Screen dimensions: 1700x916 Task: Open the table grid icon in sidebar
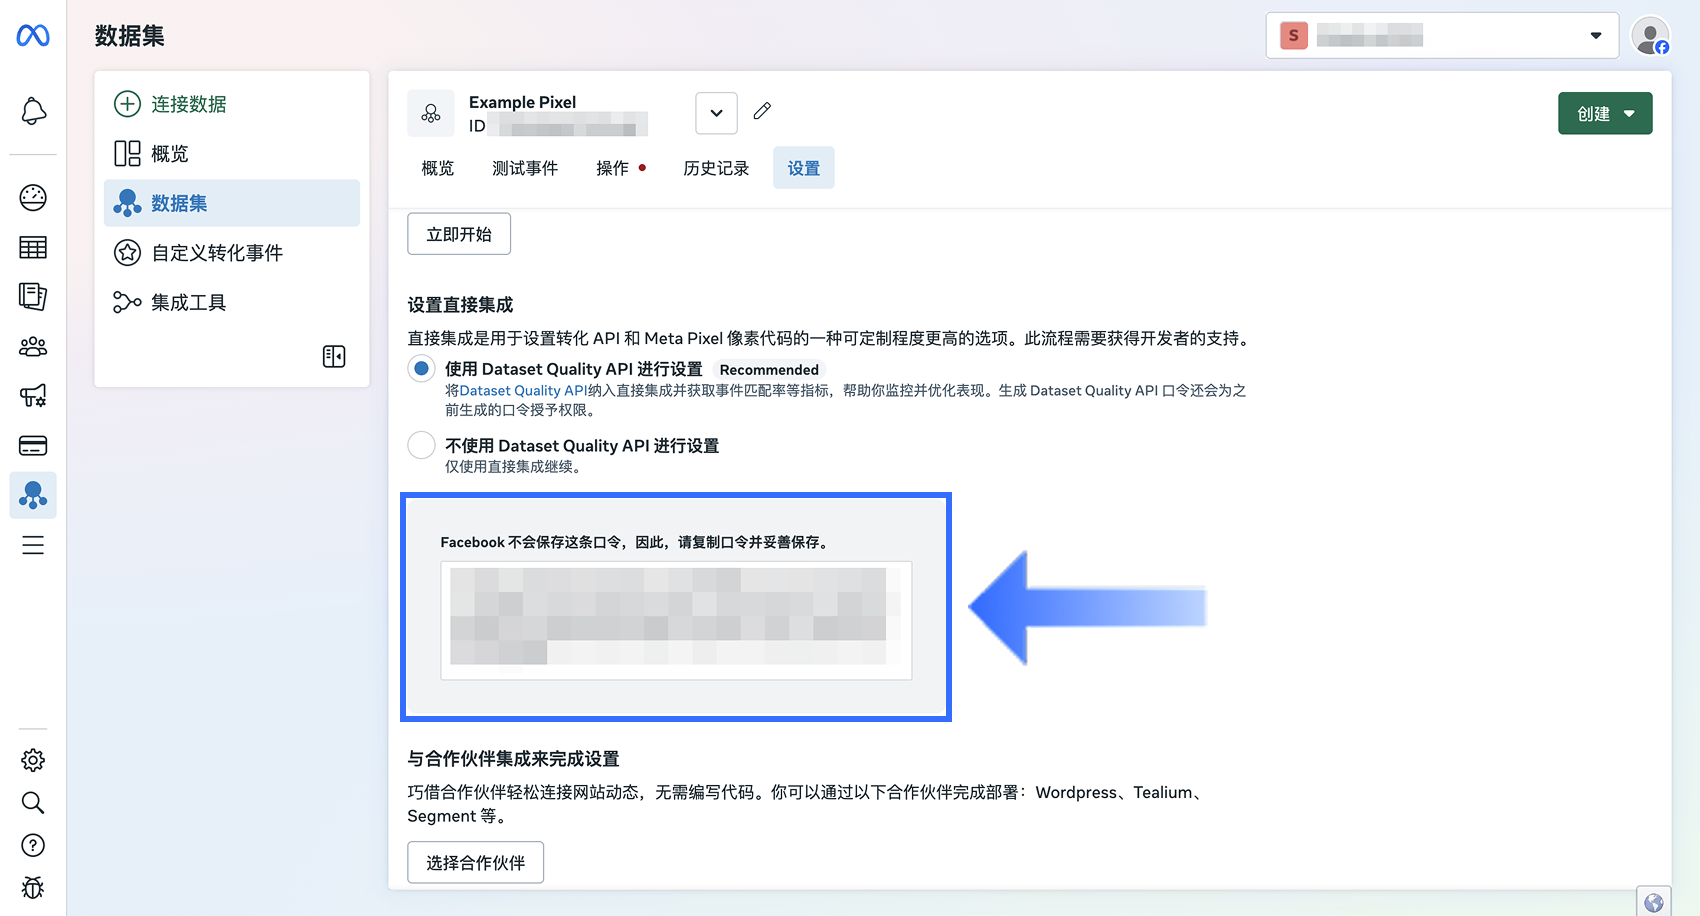click(33, 247)
